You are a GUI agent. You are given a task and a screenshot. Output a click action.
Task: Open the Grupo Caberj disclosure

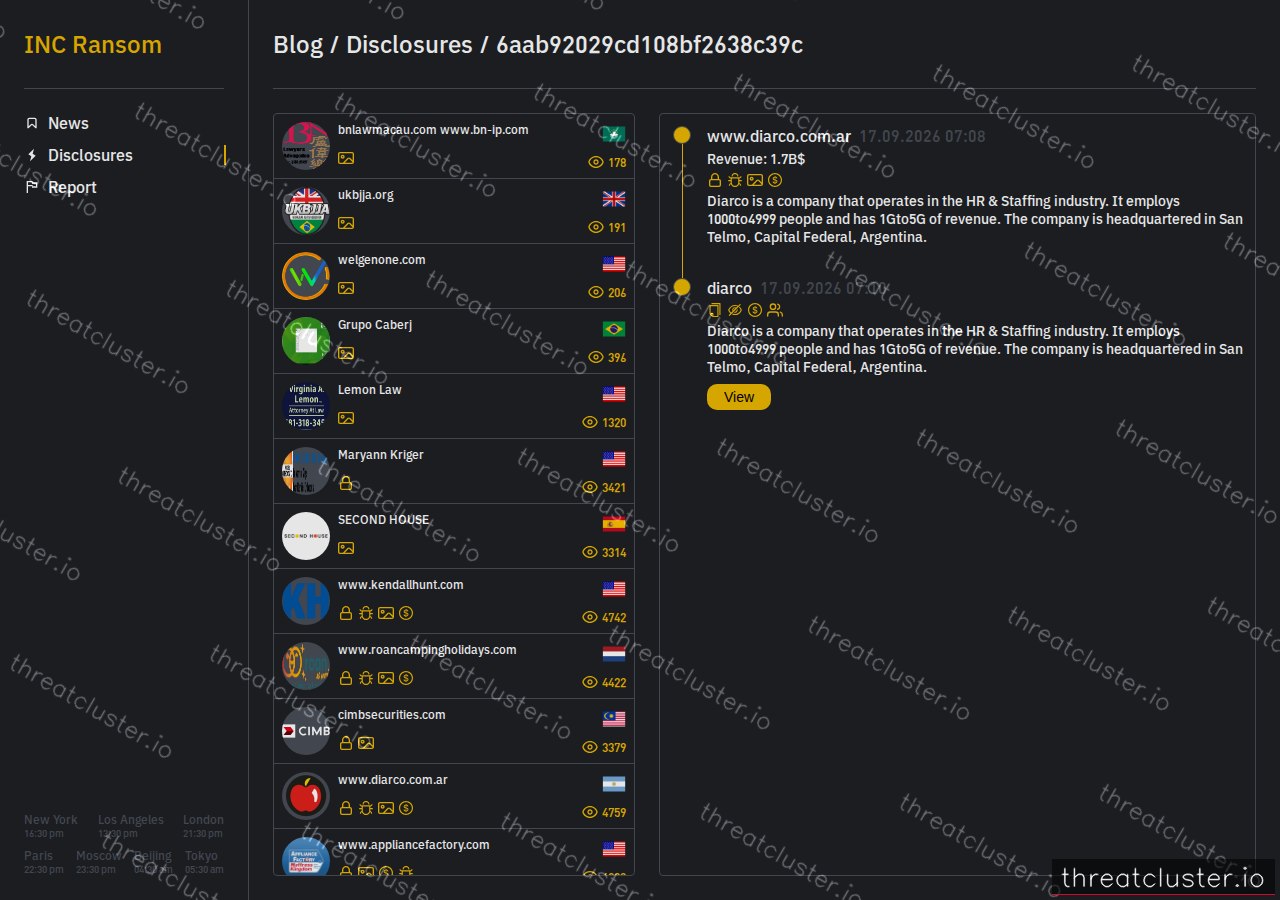[x=454, y=341]
